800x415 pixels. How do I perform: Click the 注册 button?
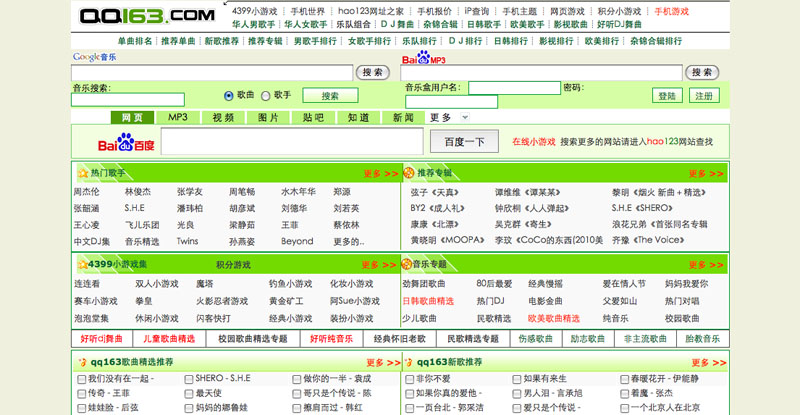click(x=704, y=95)
